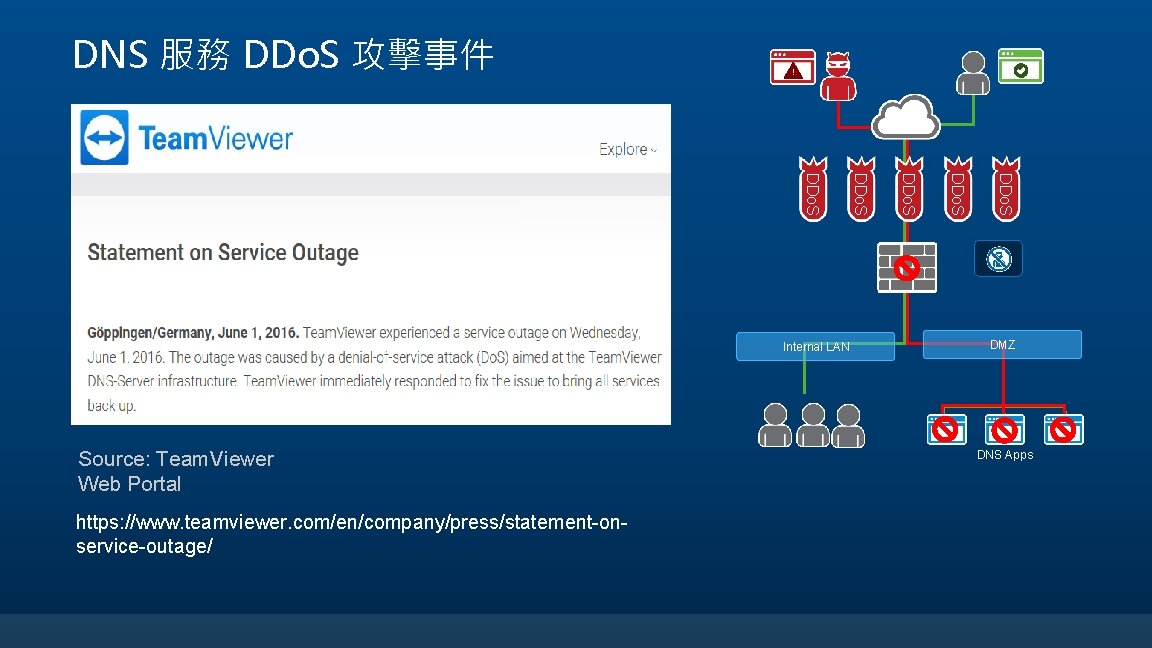Screen dimensions: 1152x648
Task: Click the center DDoS bomb on the green line
Action: (x=909, y=189)
